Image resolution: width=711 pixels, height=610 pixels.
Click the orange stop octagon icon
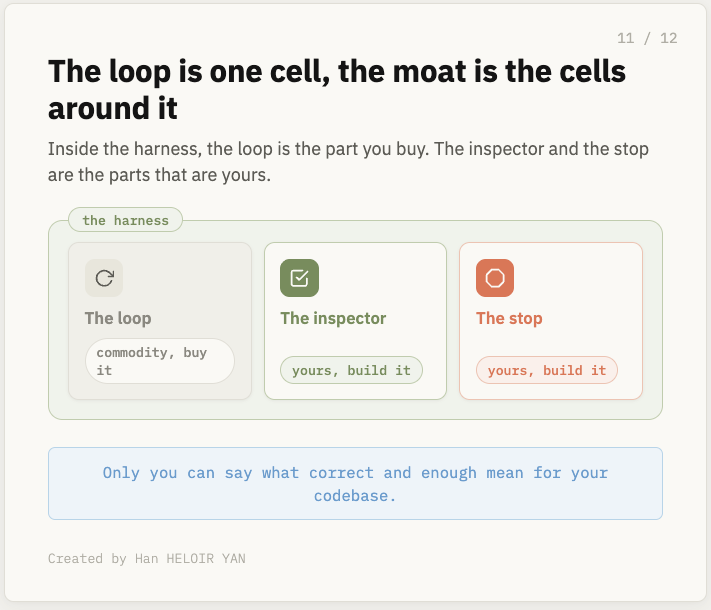pyautogui.click(x=495, y=278)
